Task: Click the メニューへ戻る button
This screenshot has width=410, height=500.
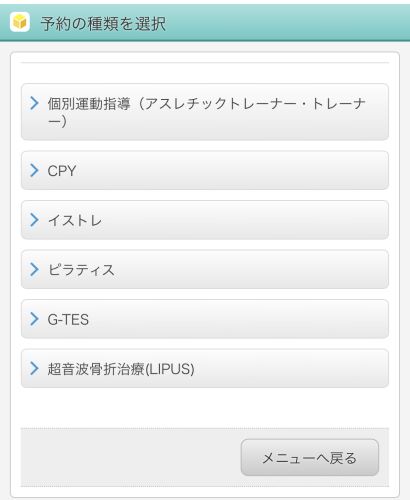Action: point(310,457)
